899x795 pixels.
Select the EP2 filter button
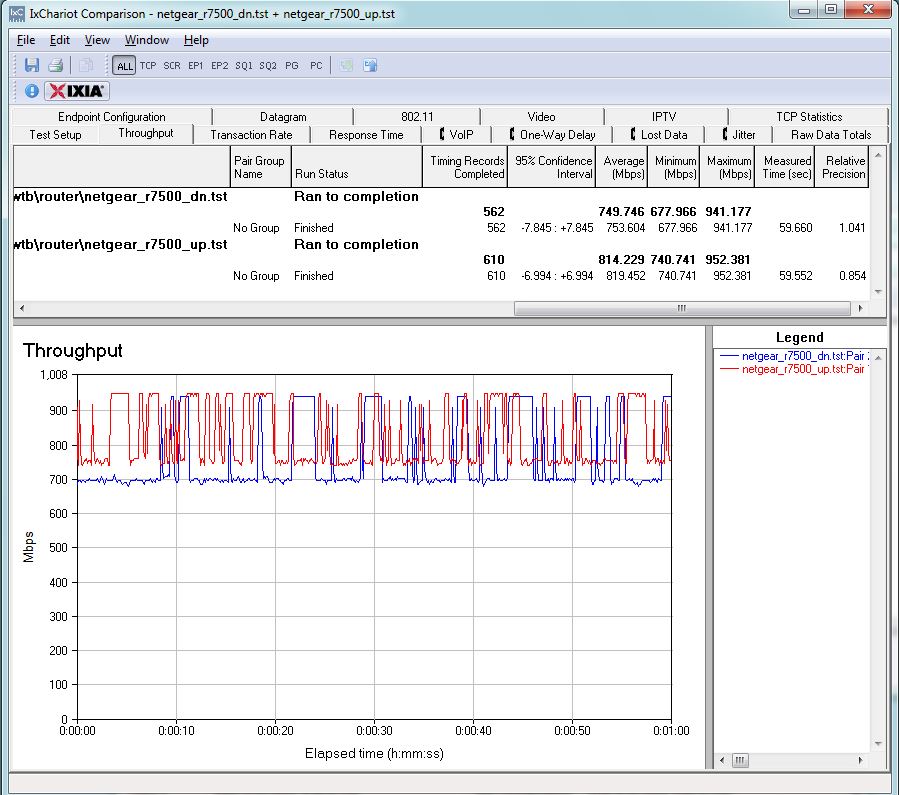tap(220, 66)
